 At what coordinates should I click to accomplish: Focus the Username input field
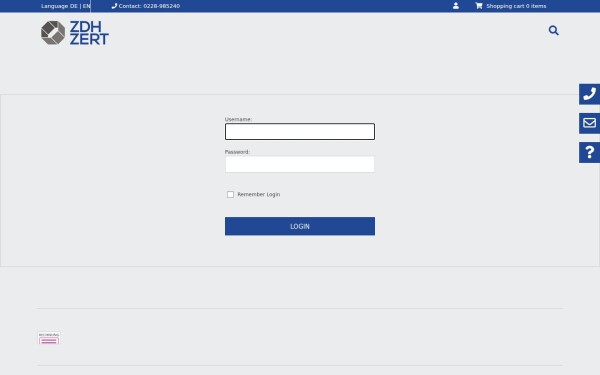(300, 132)
